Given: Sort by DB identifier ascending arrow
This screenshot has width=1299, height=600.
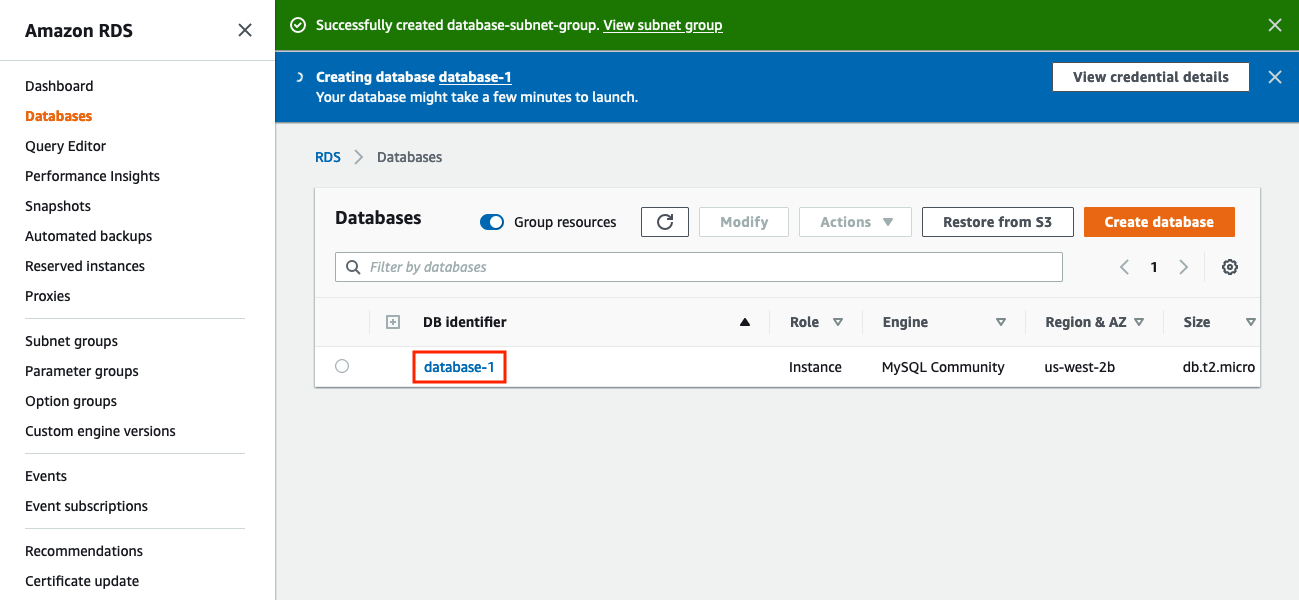Looking at the screenshot, I should [744, 322].
